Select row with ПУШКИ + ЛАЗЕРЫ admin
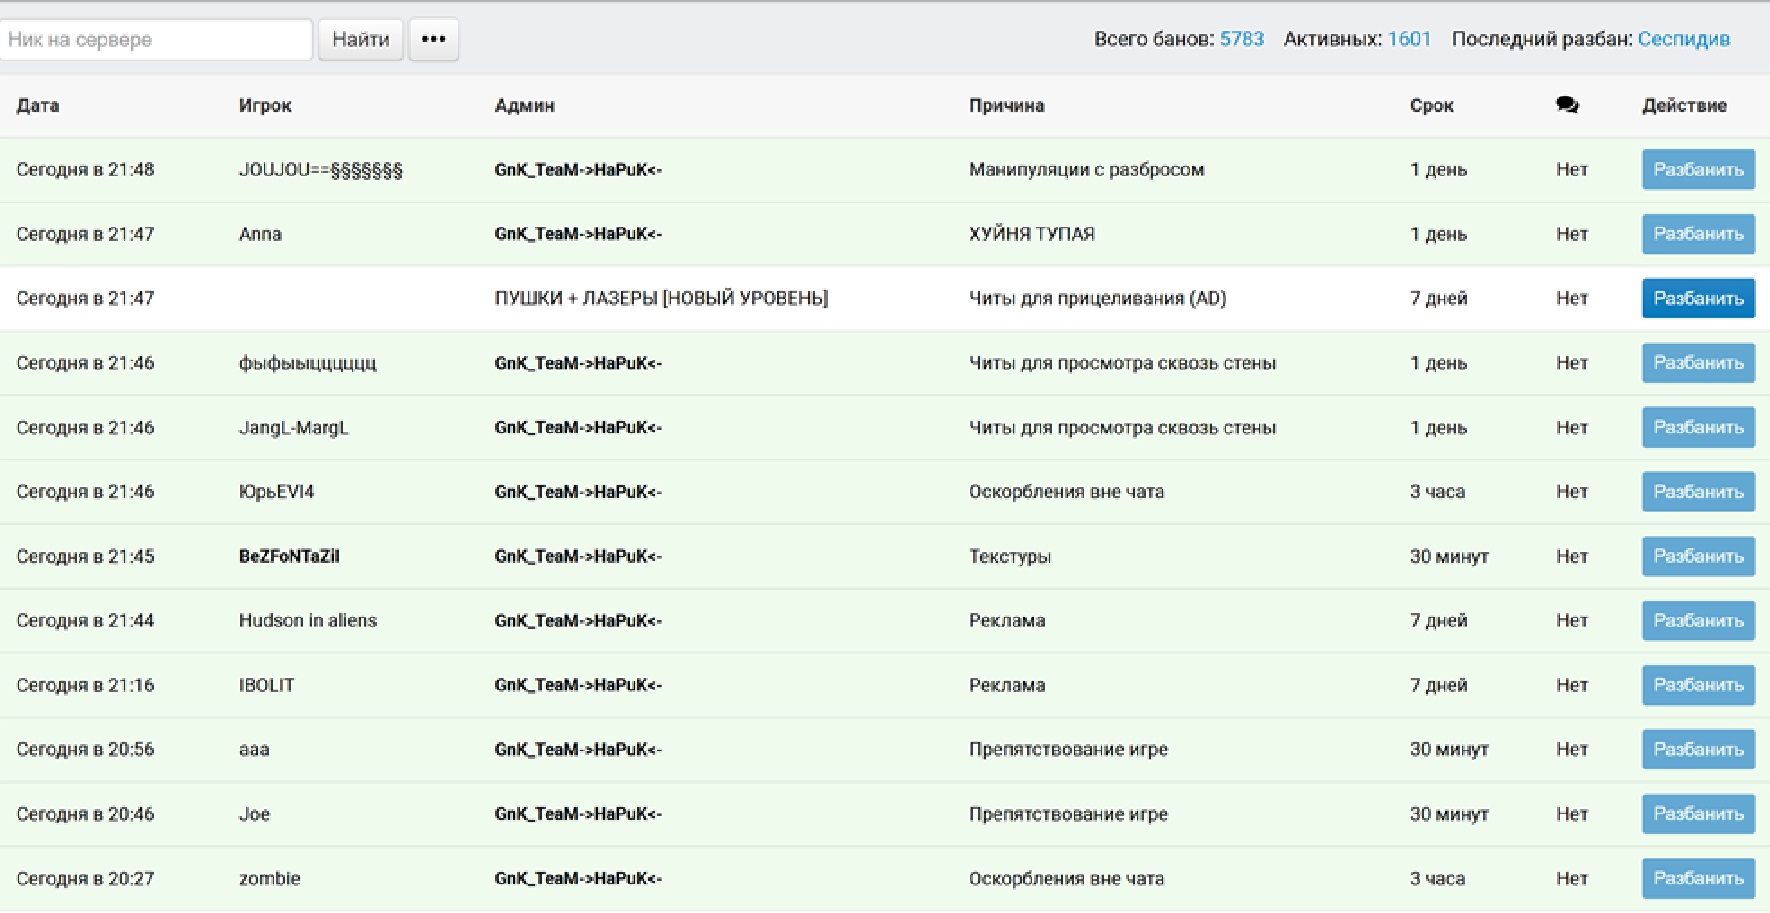The height and width of the screenshot is (913, 1770). (x=660, y=298)
